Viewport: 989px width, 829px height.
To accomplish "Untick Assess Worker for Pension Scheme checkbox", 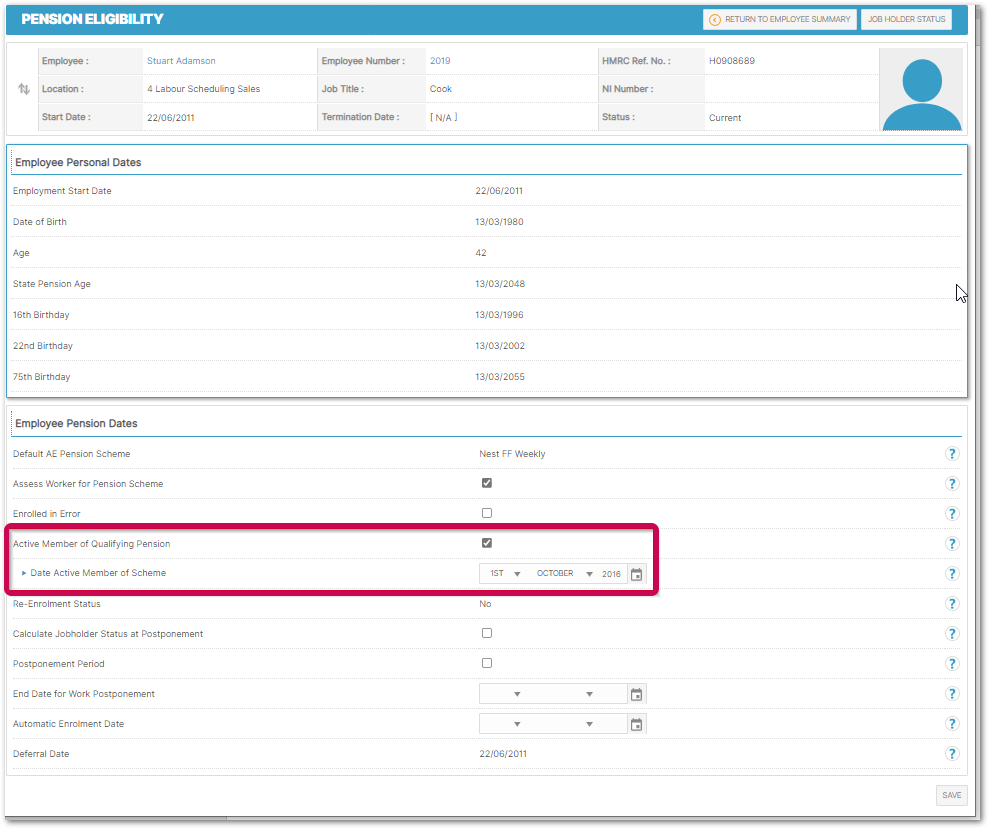I will point(487,483).
